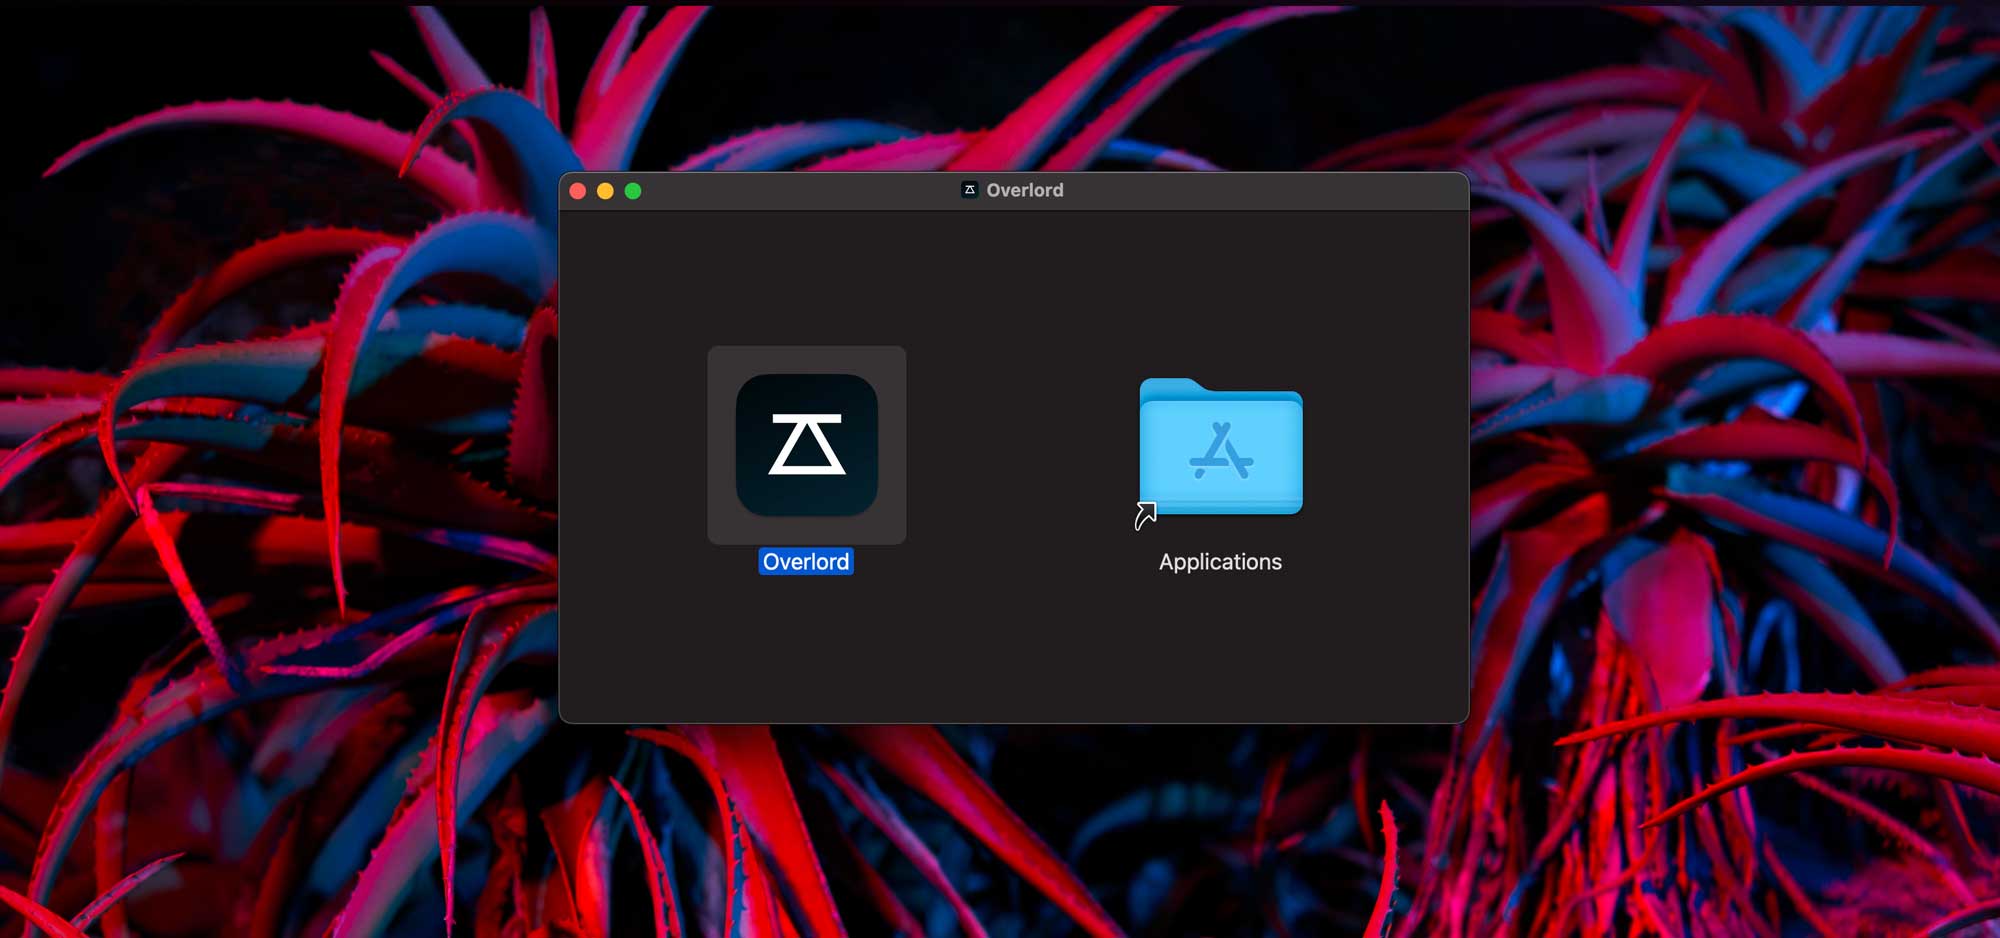Image resolution: width=2000 pixels, height=938 pixels.
Task: Click the desktop wallpaper left of the window
Action: point(280,450)
